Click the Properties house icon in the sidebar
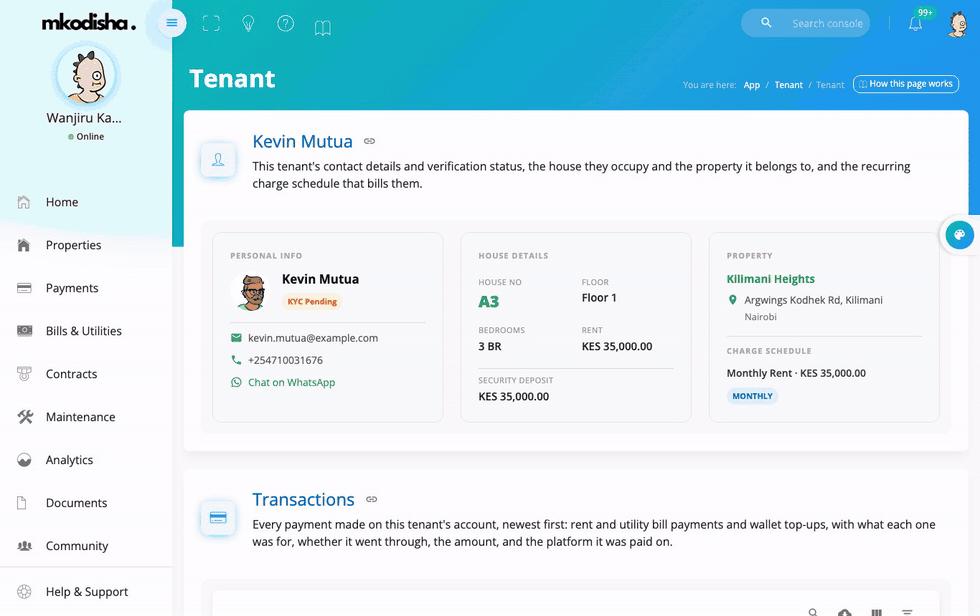Screen dimensions: 980x616 coord(24,245)
